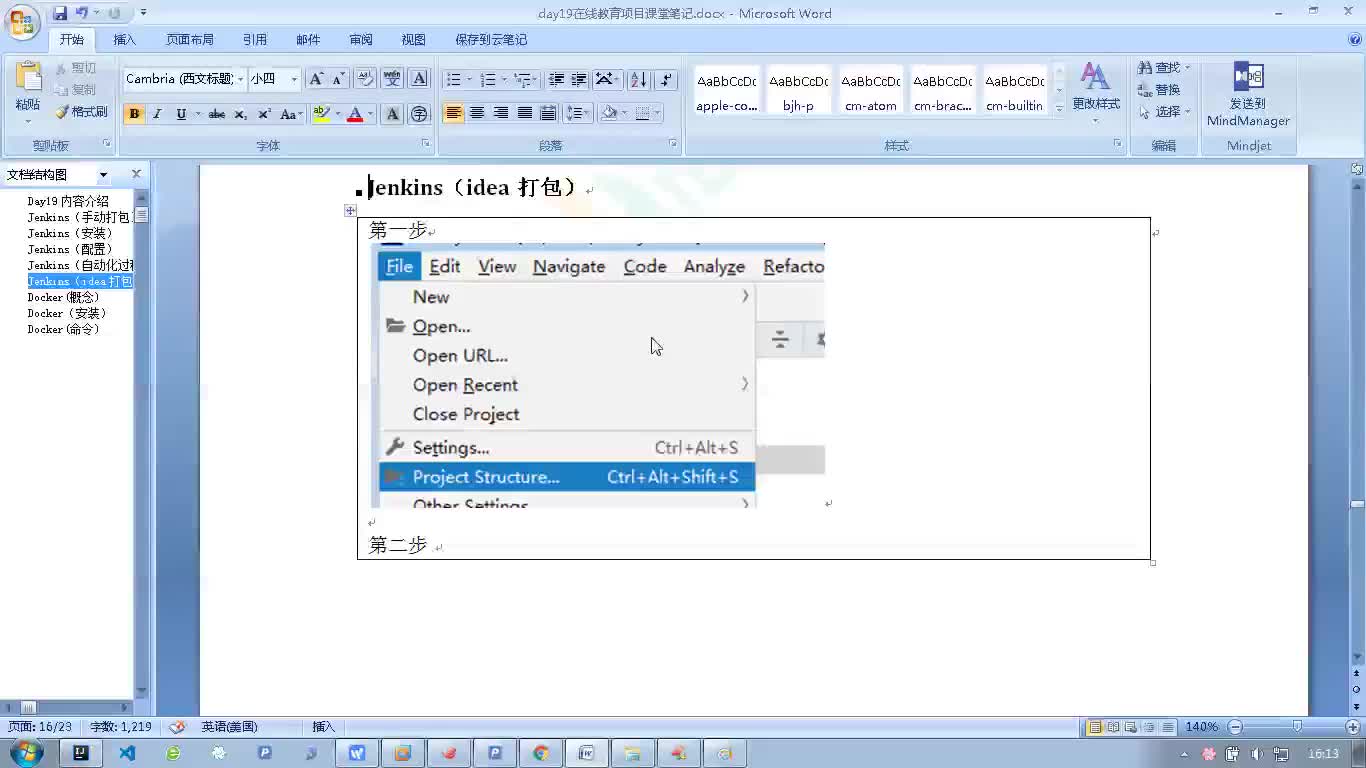Click the Office button orb
The width and height of the screenshot is (1366, 768).
tap(23, 21)
